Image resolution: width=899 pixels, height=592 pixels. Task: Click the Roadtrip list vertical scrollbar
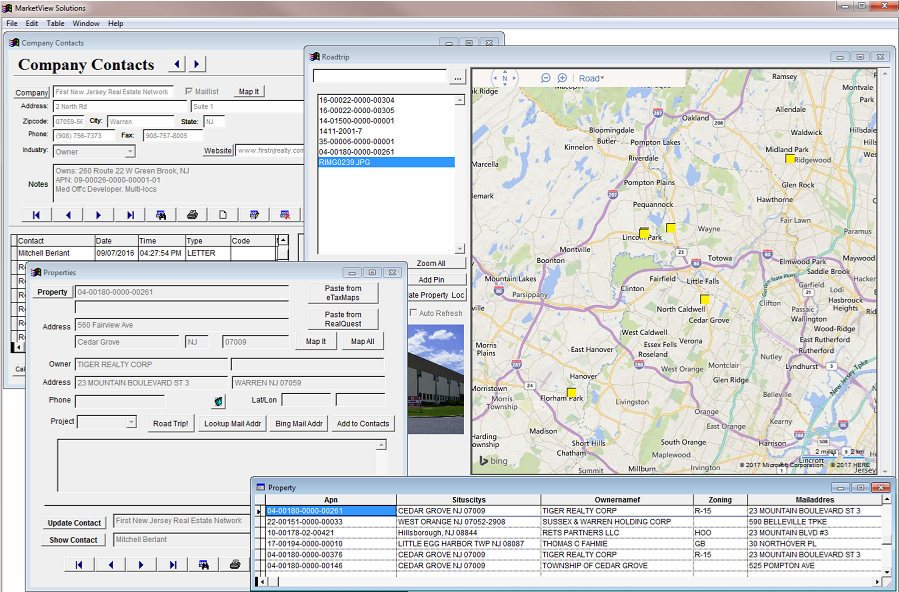(x=460, y=174)
